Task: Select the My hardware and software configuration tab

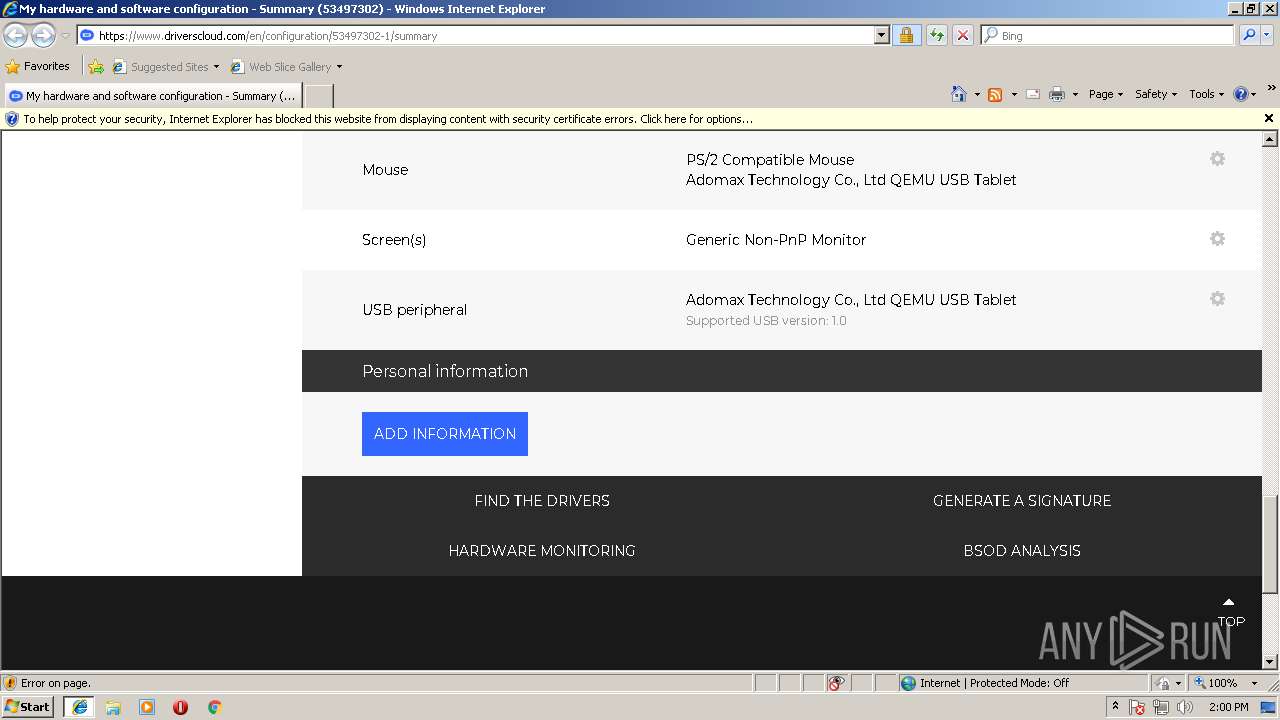Action: click(151, 96)
